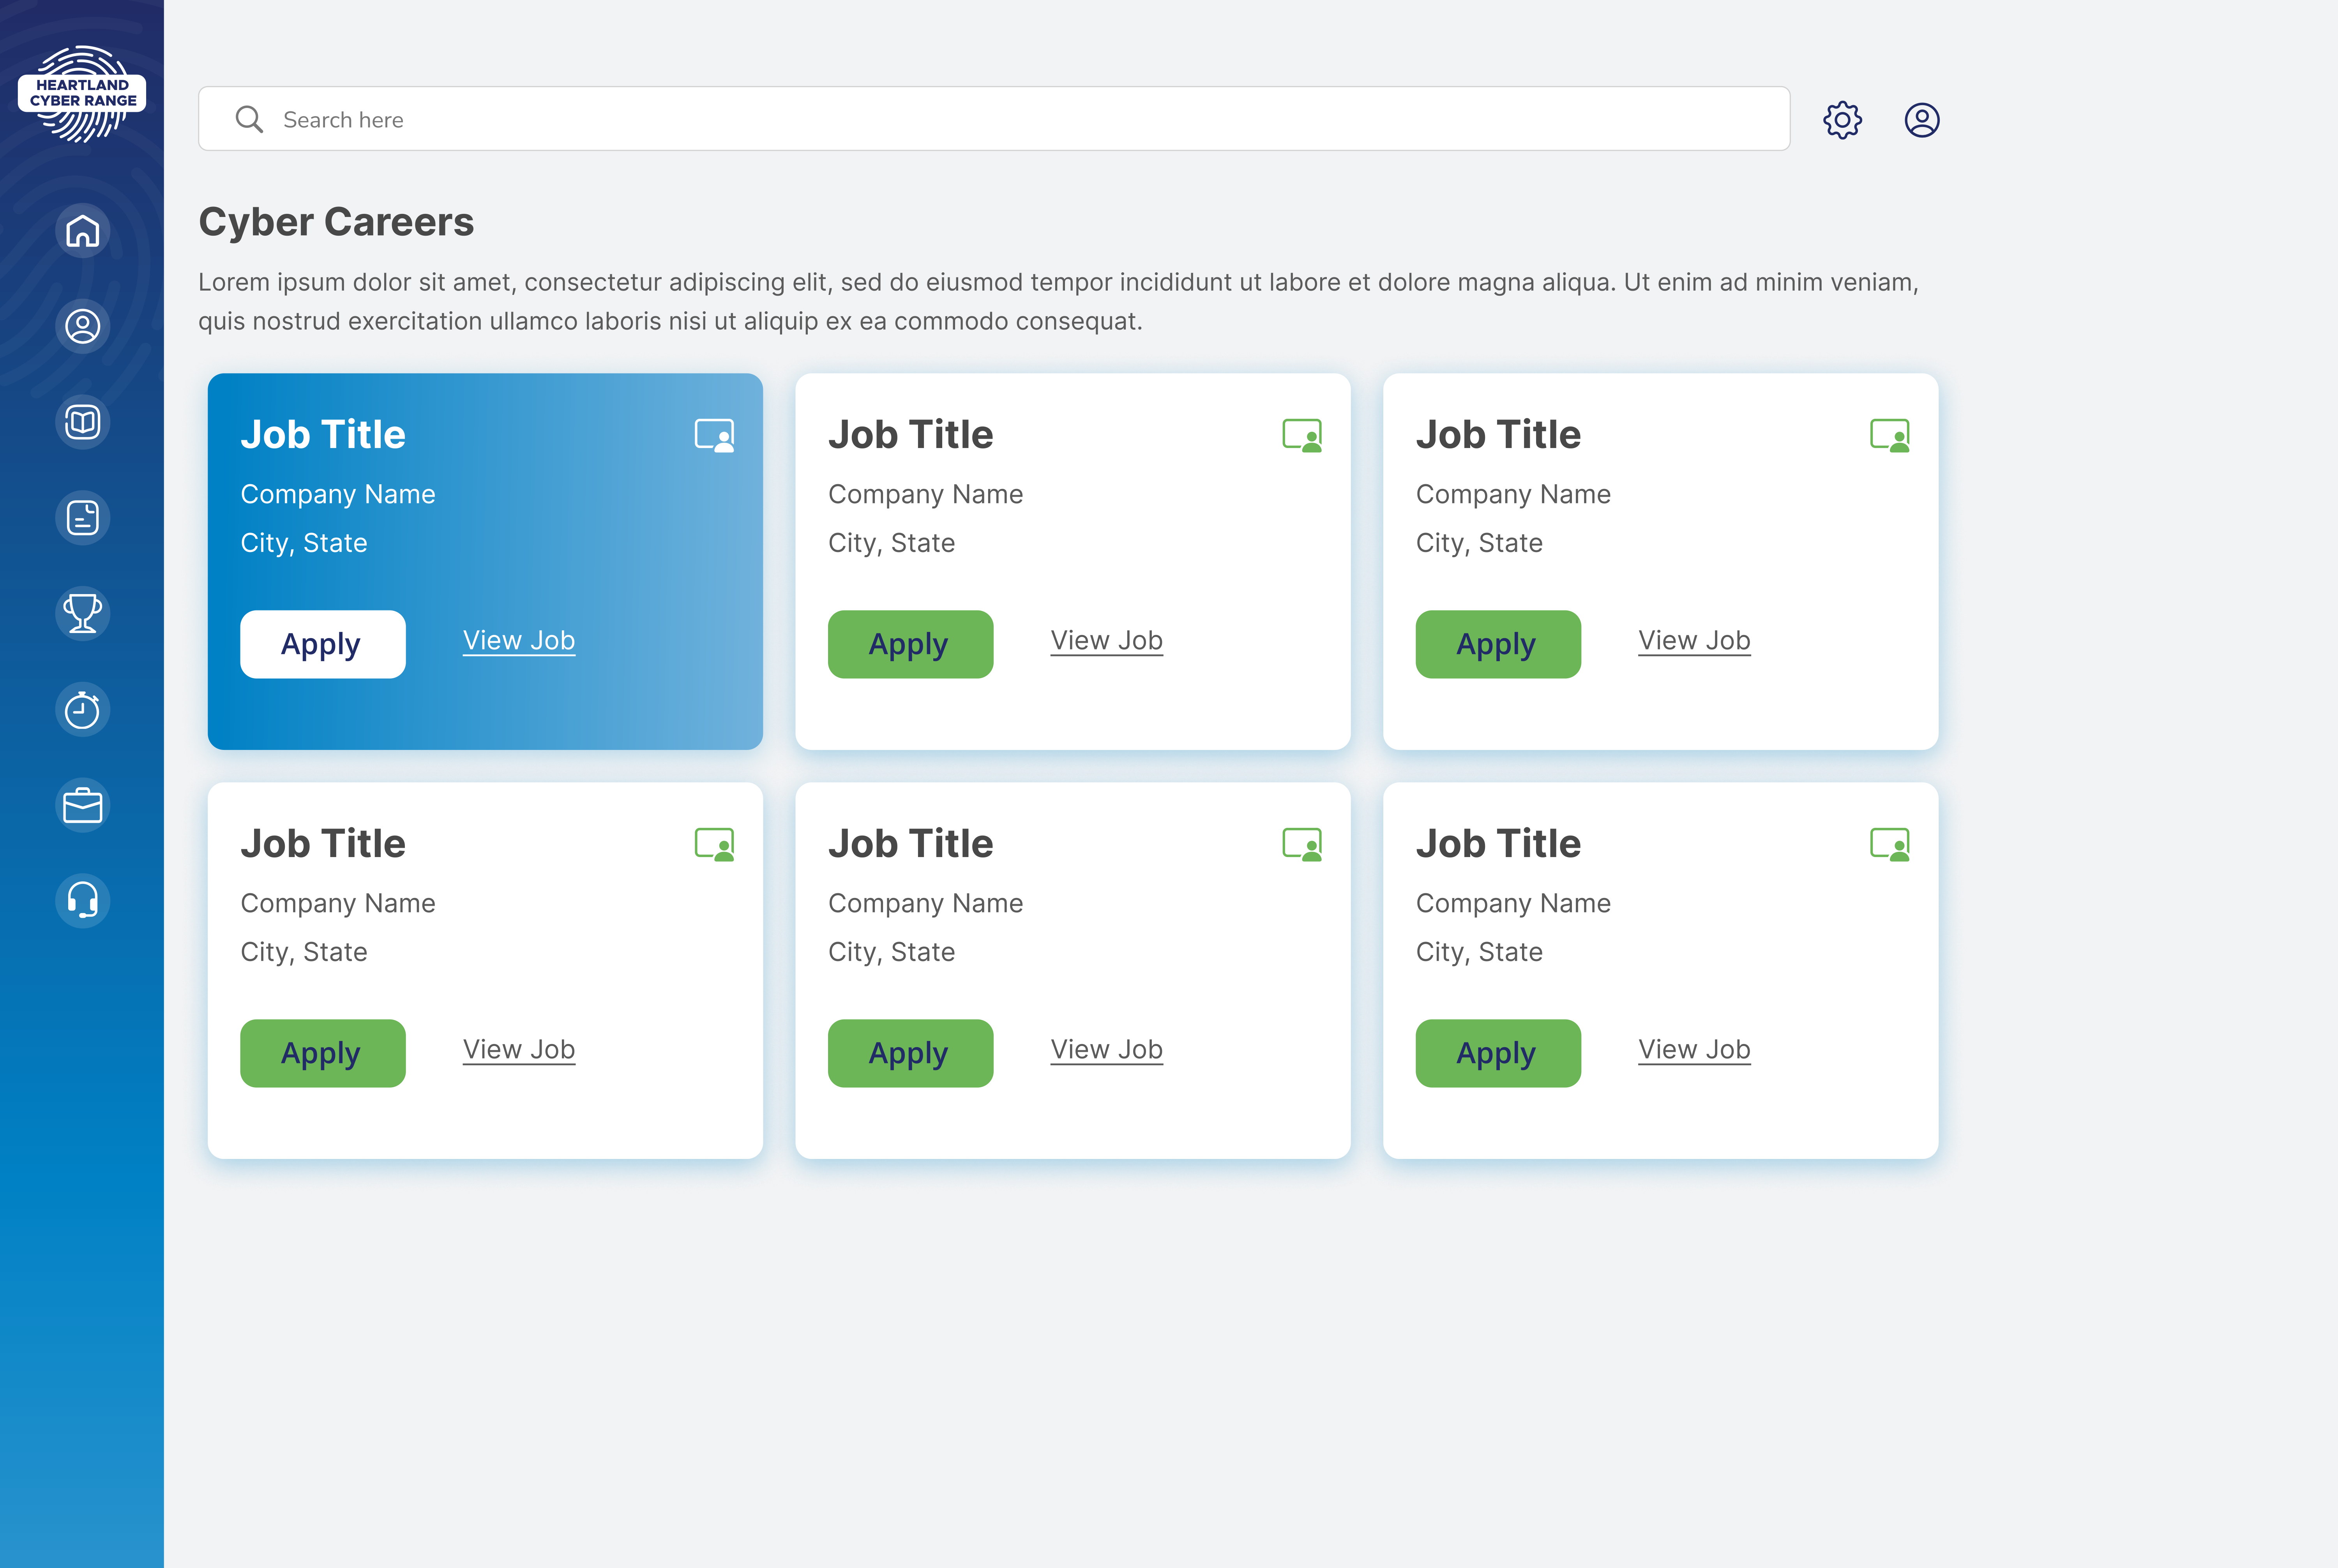This screenshot has height=1568, width=2338.
Task: Open the profile icon in the sidebar
Action: 82,326
